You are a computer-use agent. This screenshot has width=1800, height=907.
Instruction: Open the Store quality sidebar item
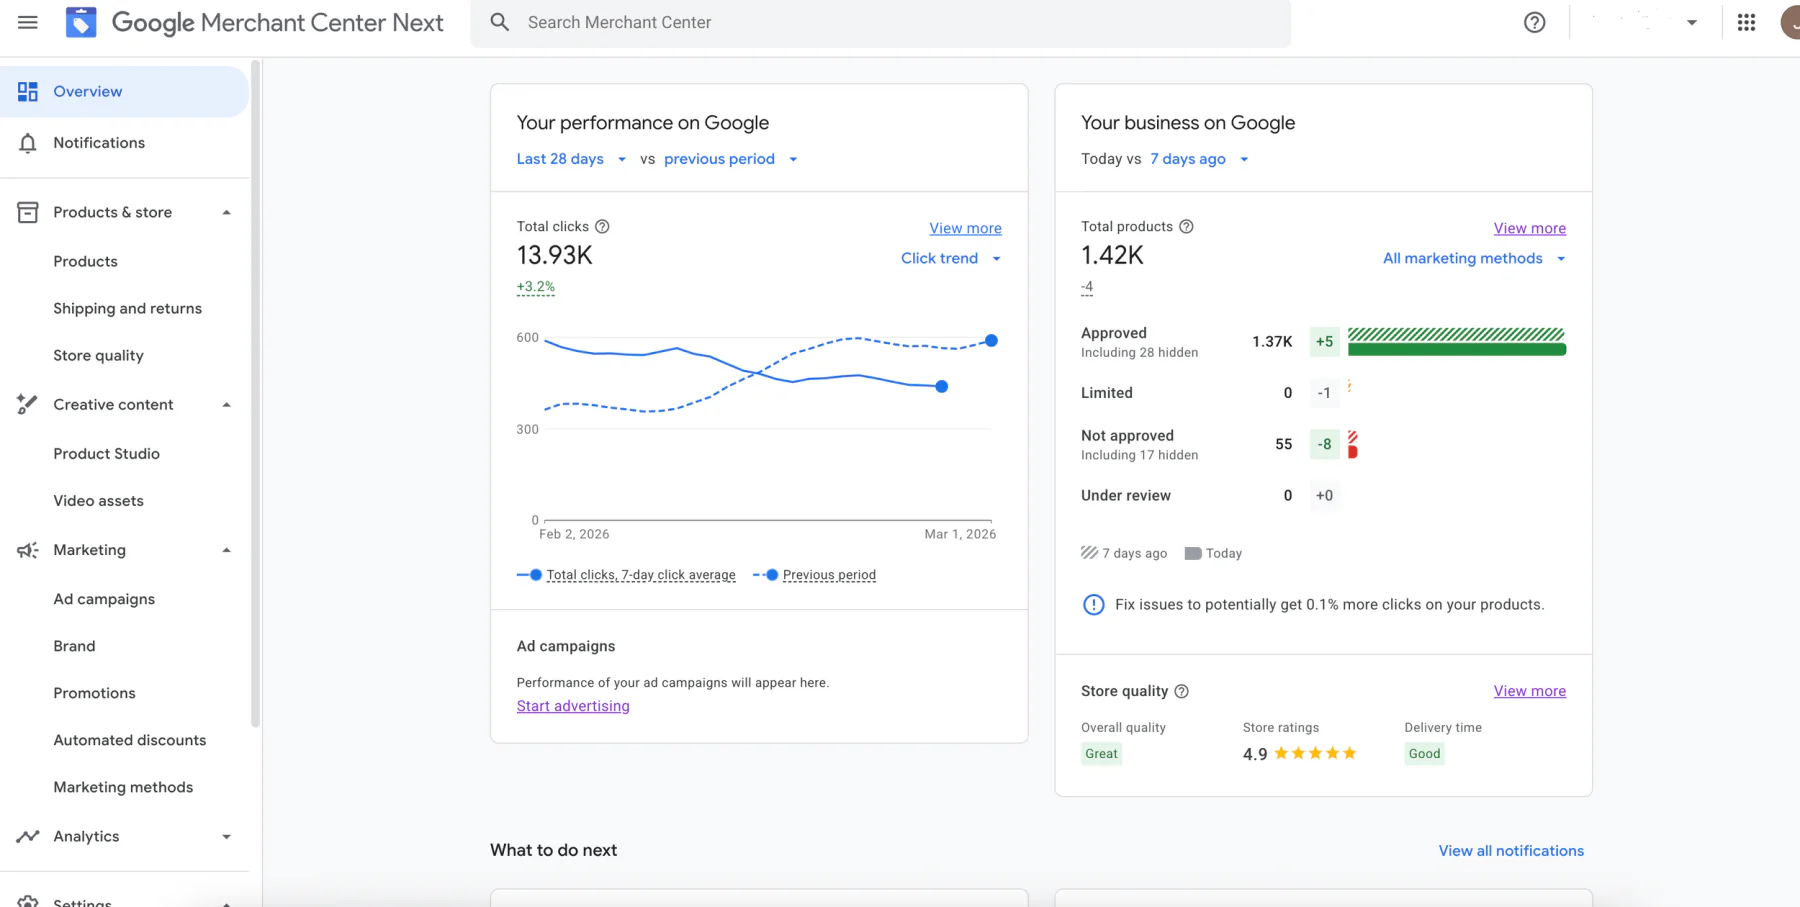[98, 355]
